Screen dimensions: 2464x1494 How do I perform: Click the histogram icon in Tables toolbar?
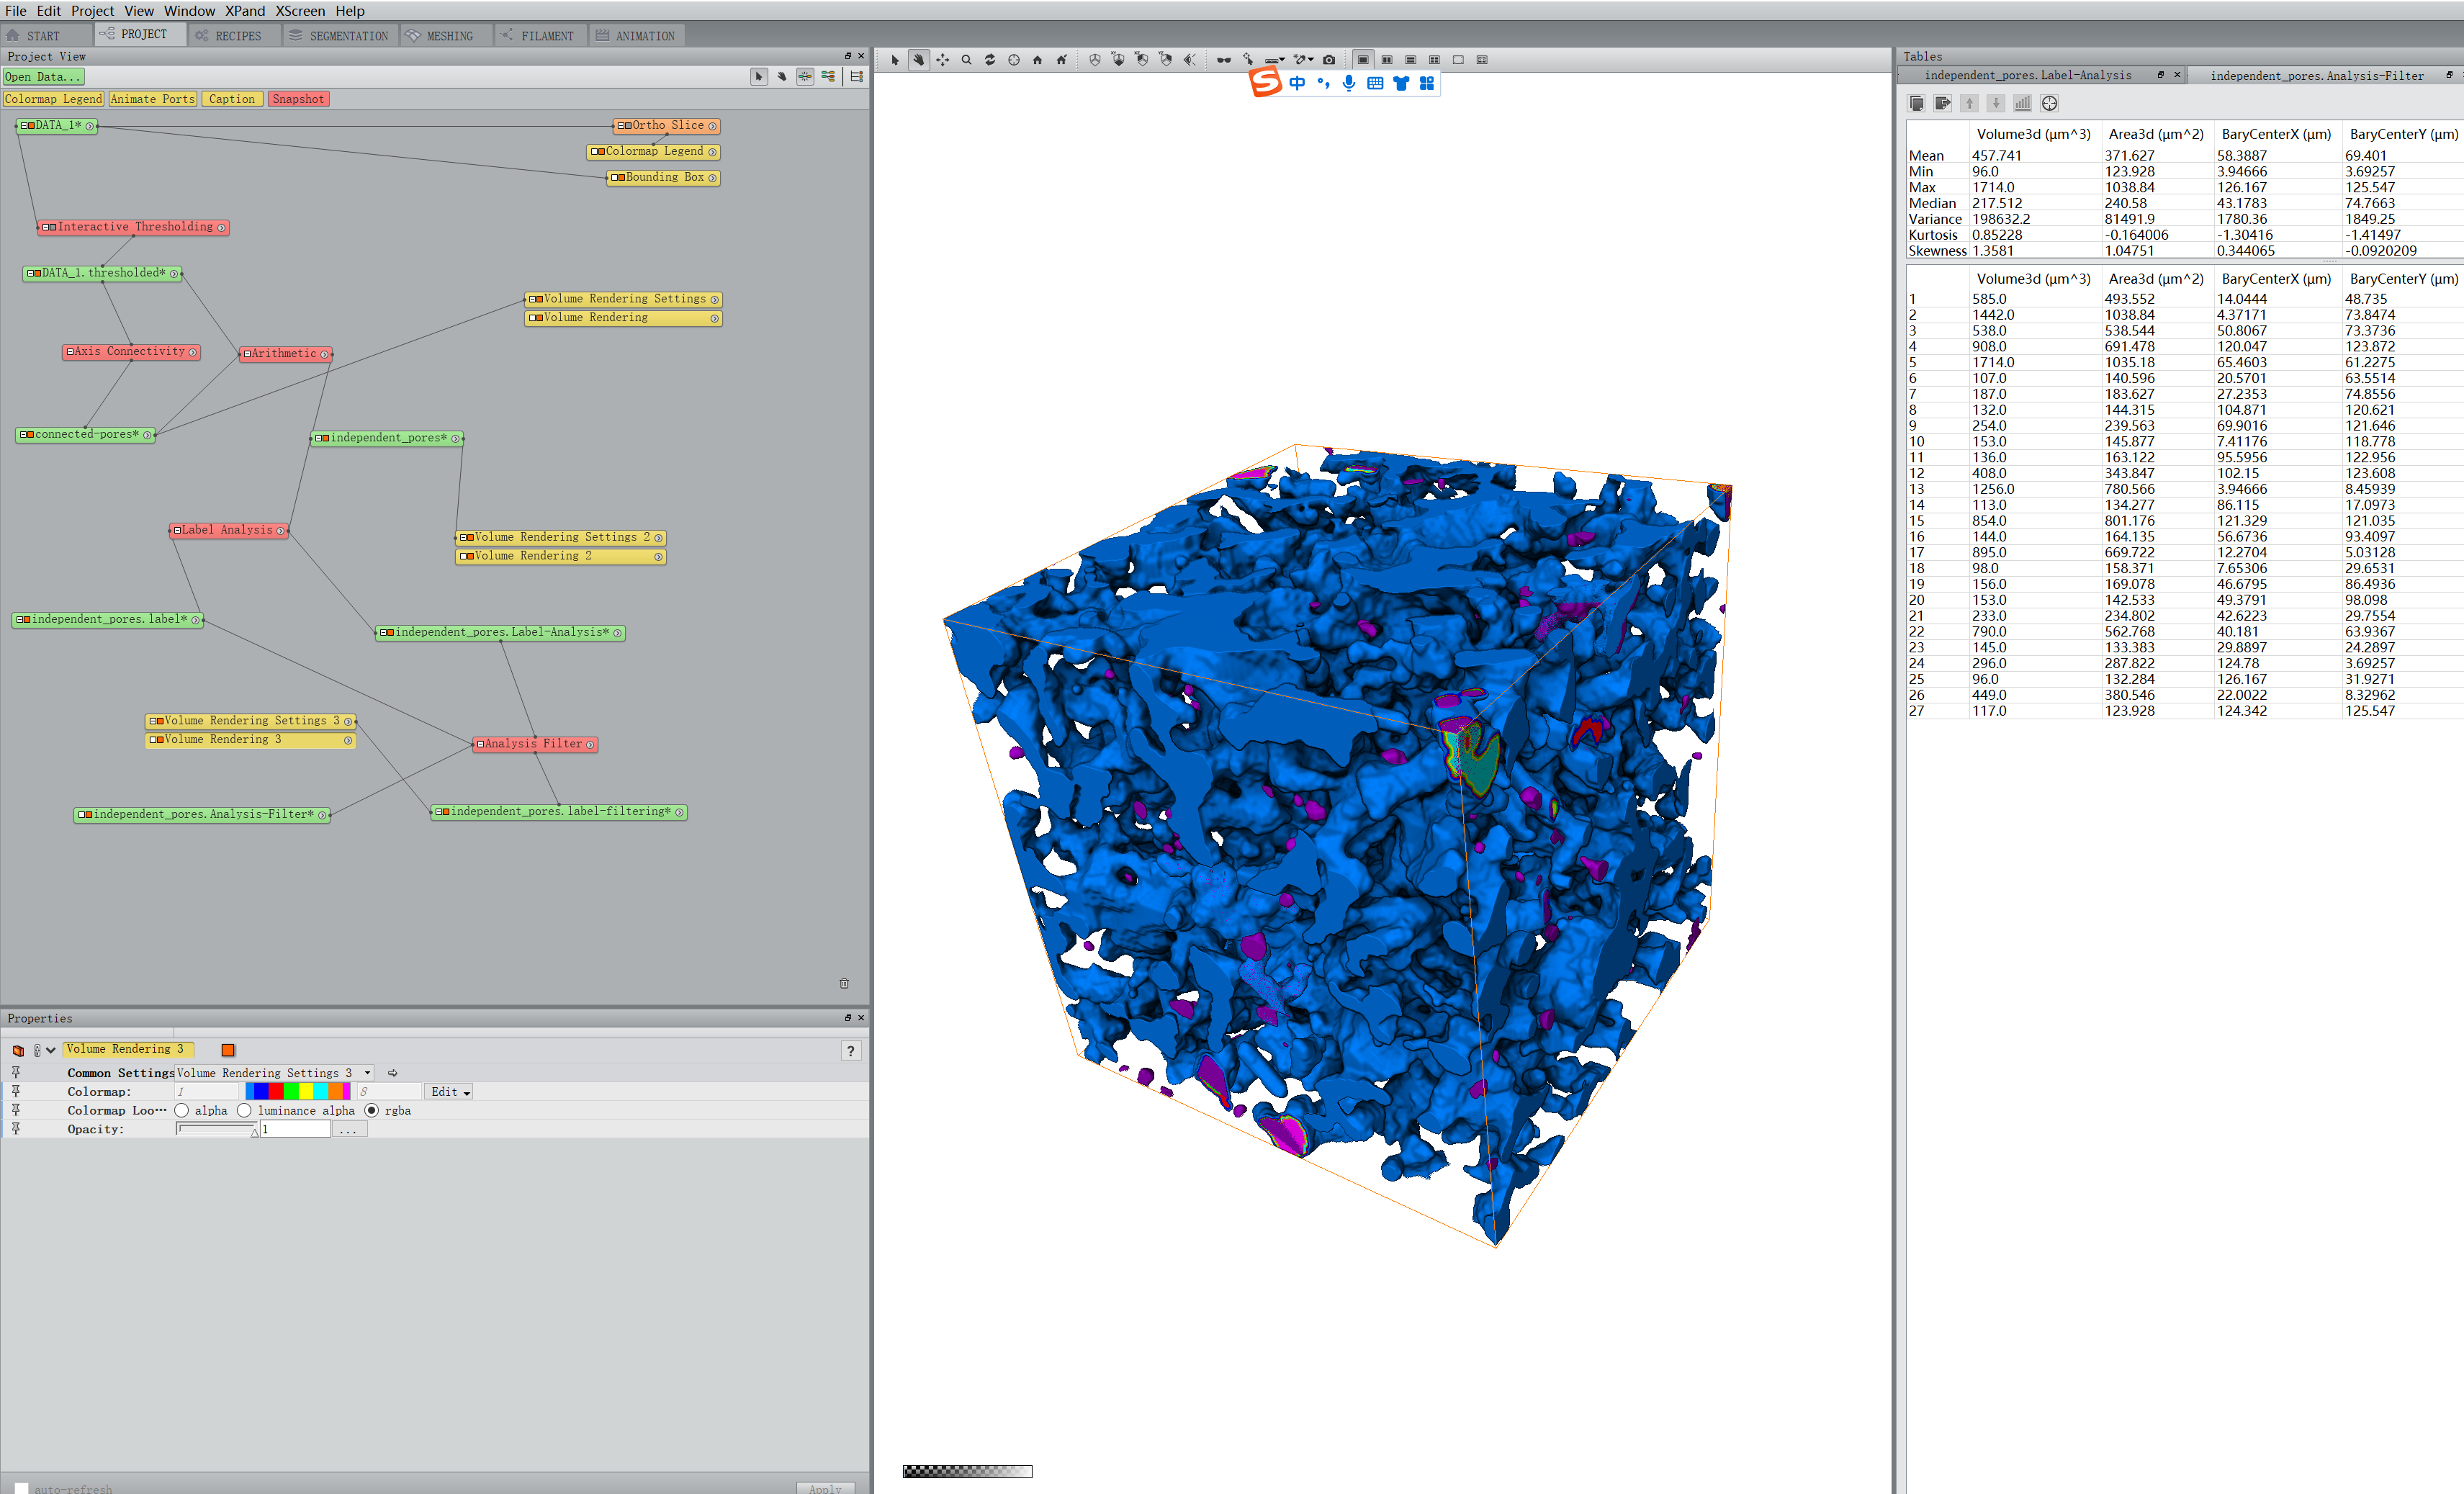[2022, 103]
